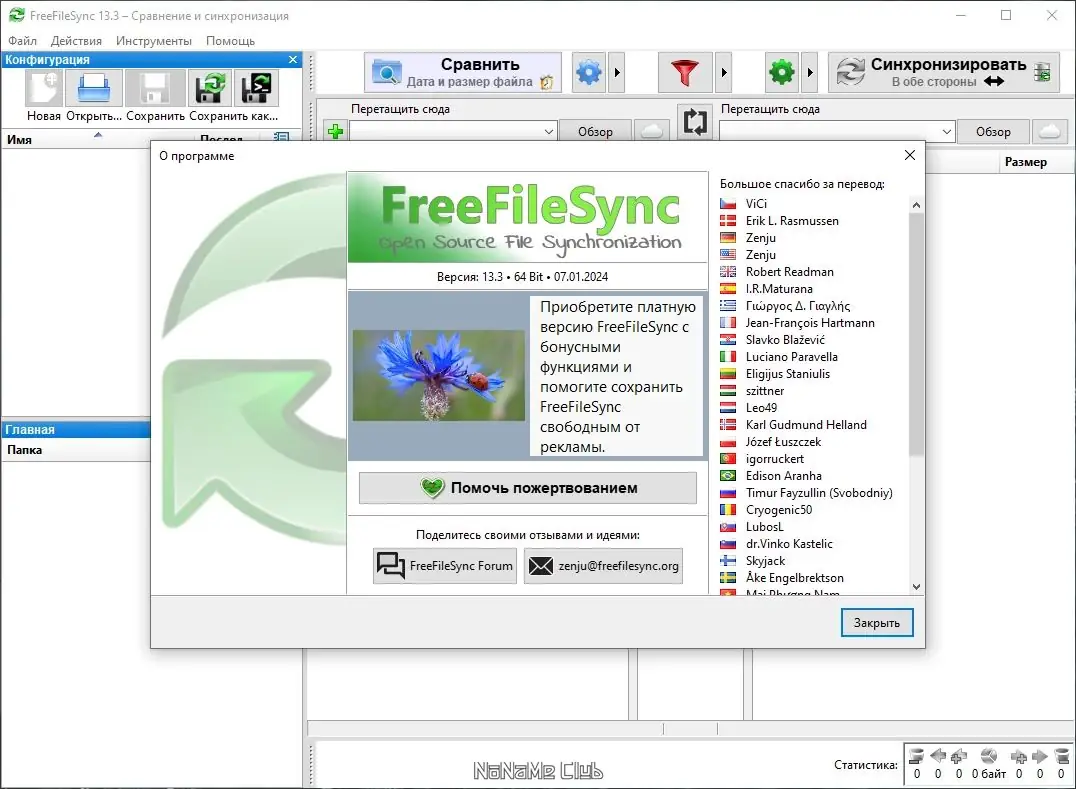Open the Инструменты menu

point(154,40)
